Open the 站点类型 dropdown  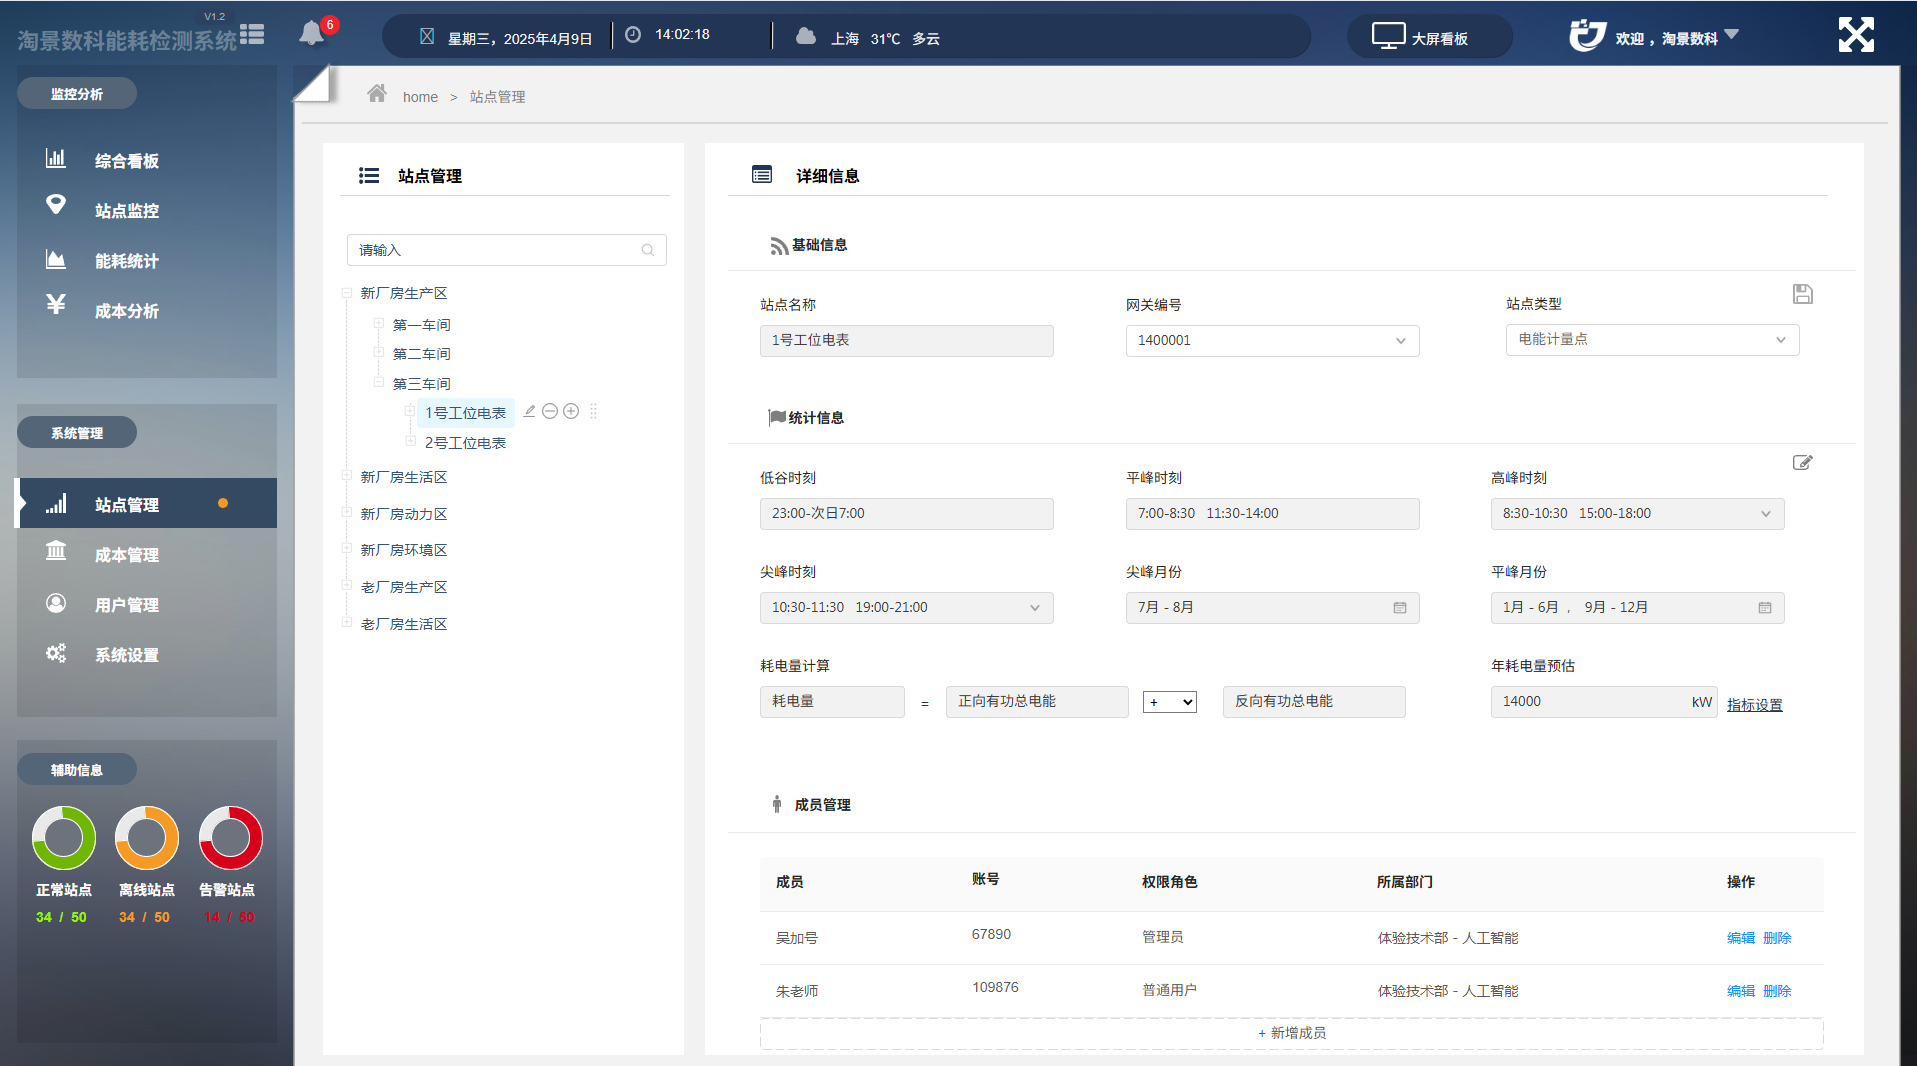1652,340
